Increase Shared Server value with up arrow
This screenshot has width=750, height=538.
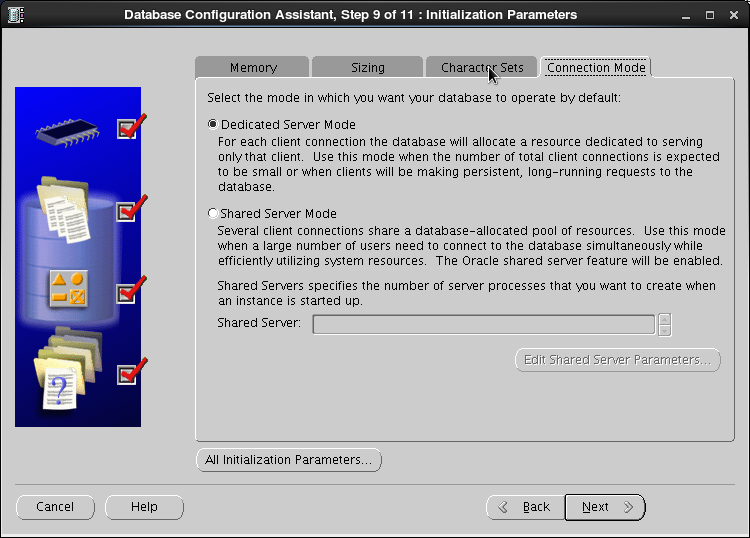point(664,319)
